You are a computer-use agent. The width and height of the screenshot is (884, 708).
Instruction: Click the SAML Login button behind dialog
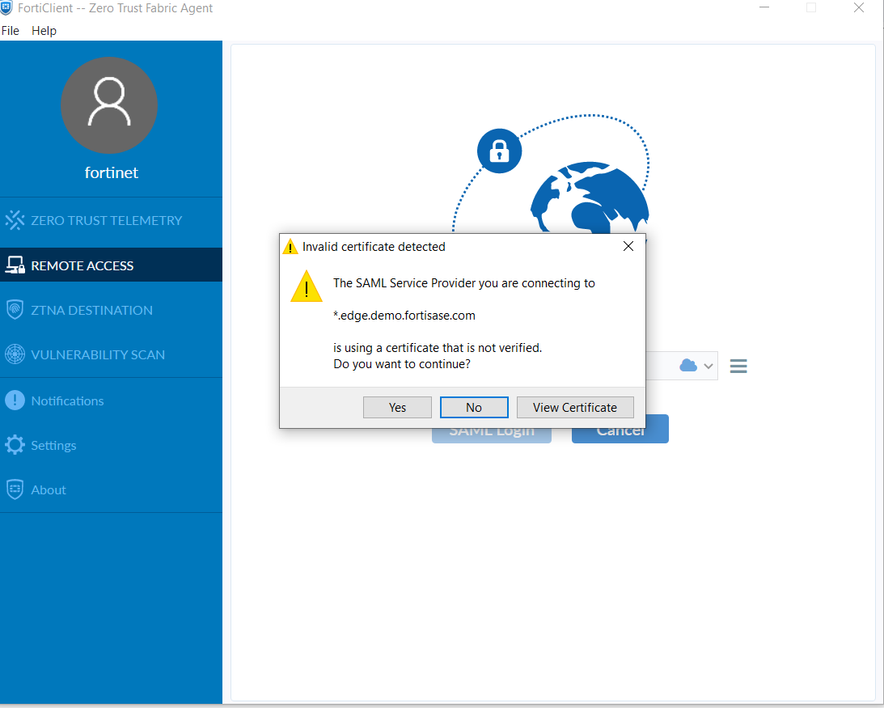492,435
